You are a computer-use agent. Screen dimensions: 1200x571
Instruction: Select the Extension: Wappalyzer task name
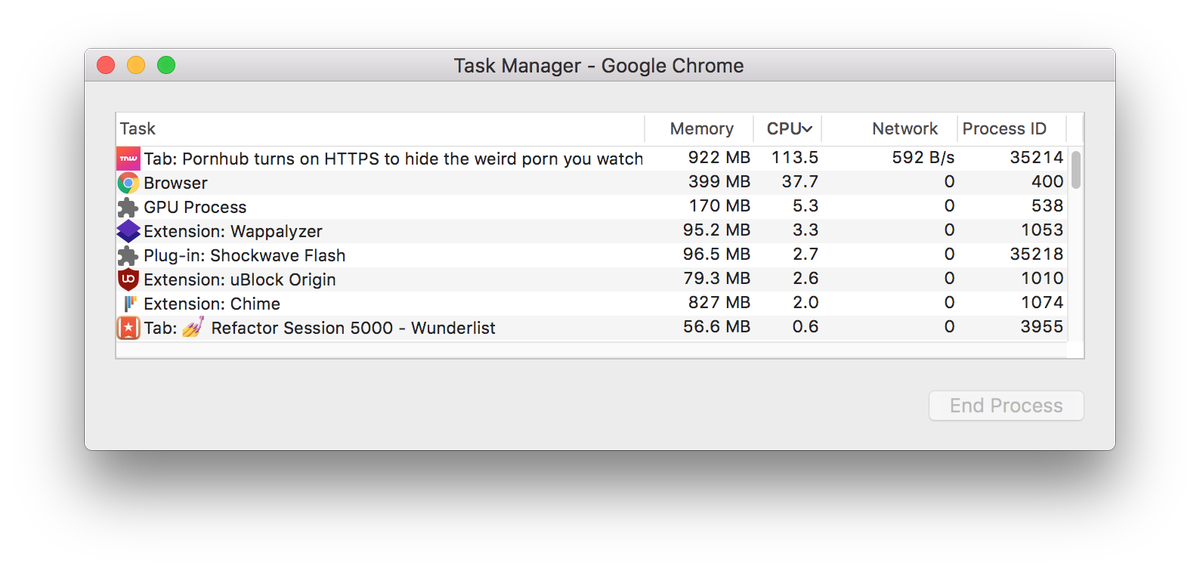pos(233,231)
